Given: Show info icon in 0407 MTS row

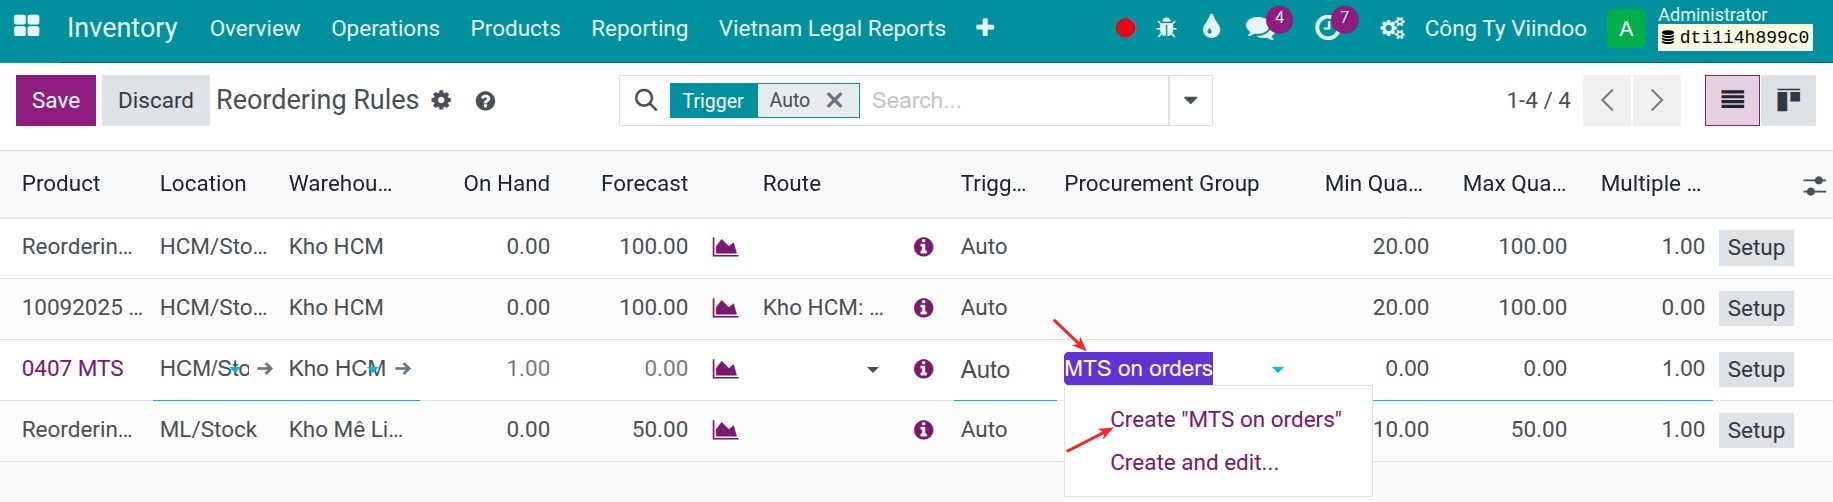Looking at the screenshot, I should click(x=923, y=369).
